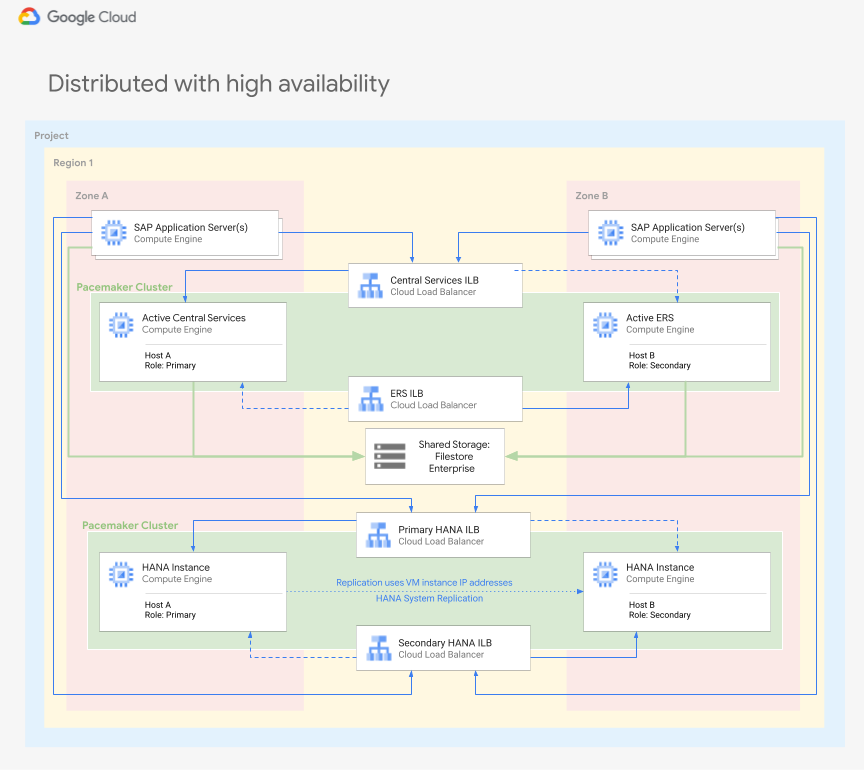This screenshot has height=770, width=864.
Task: Select the Secondary HANA ILB load balancer icon
Action: [379, 648]
